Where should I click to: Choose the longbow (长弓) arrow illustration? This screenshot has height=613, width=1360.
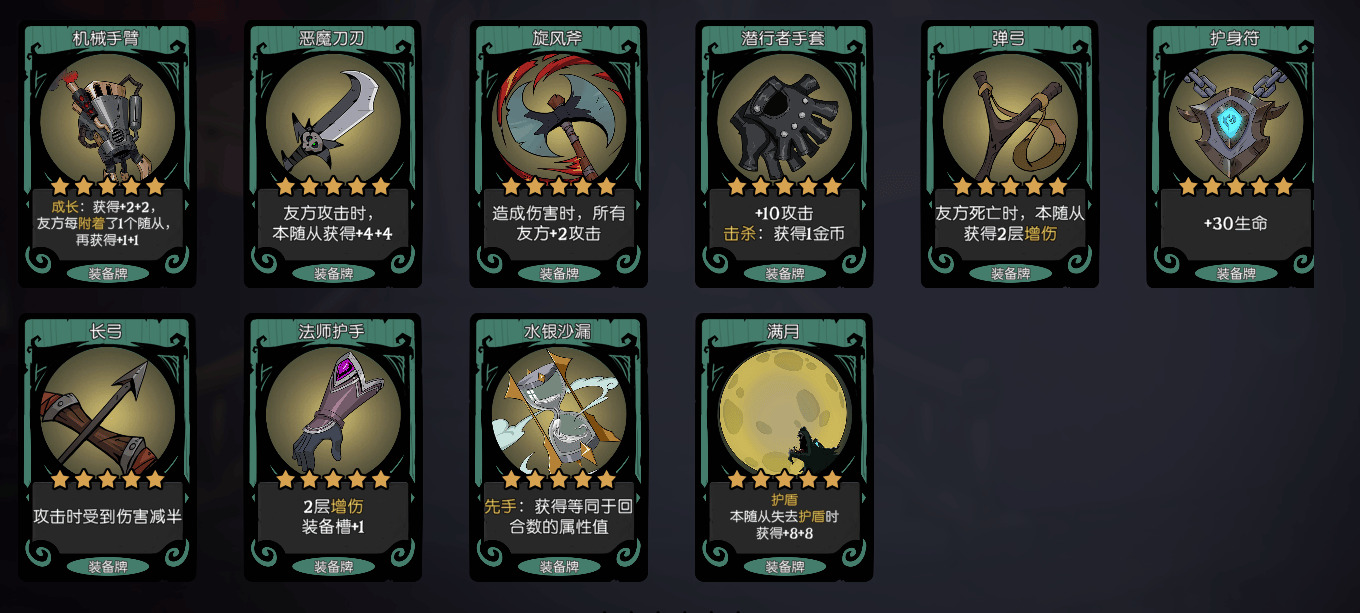[107, 412]
